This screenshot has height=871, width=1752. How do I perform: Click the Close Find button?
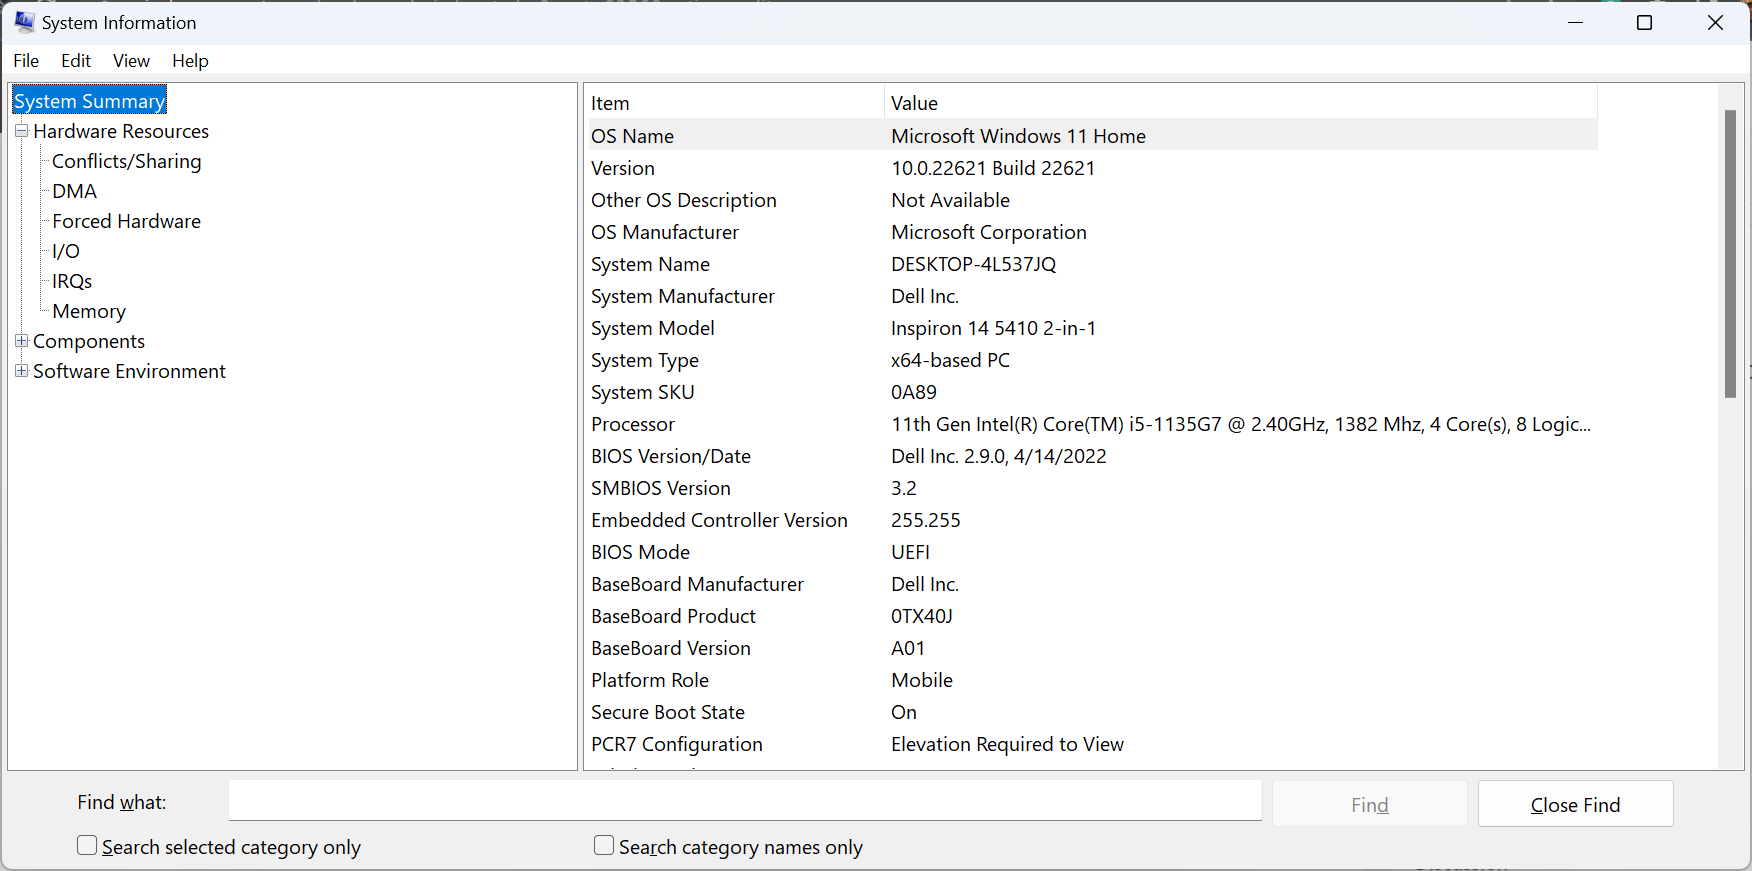(1575, 804)
